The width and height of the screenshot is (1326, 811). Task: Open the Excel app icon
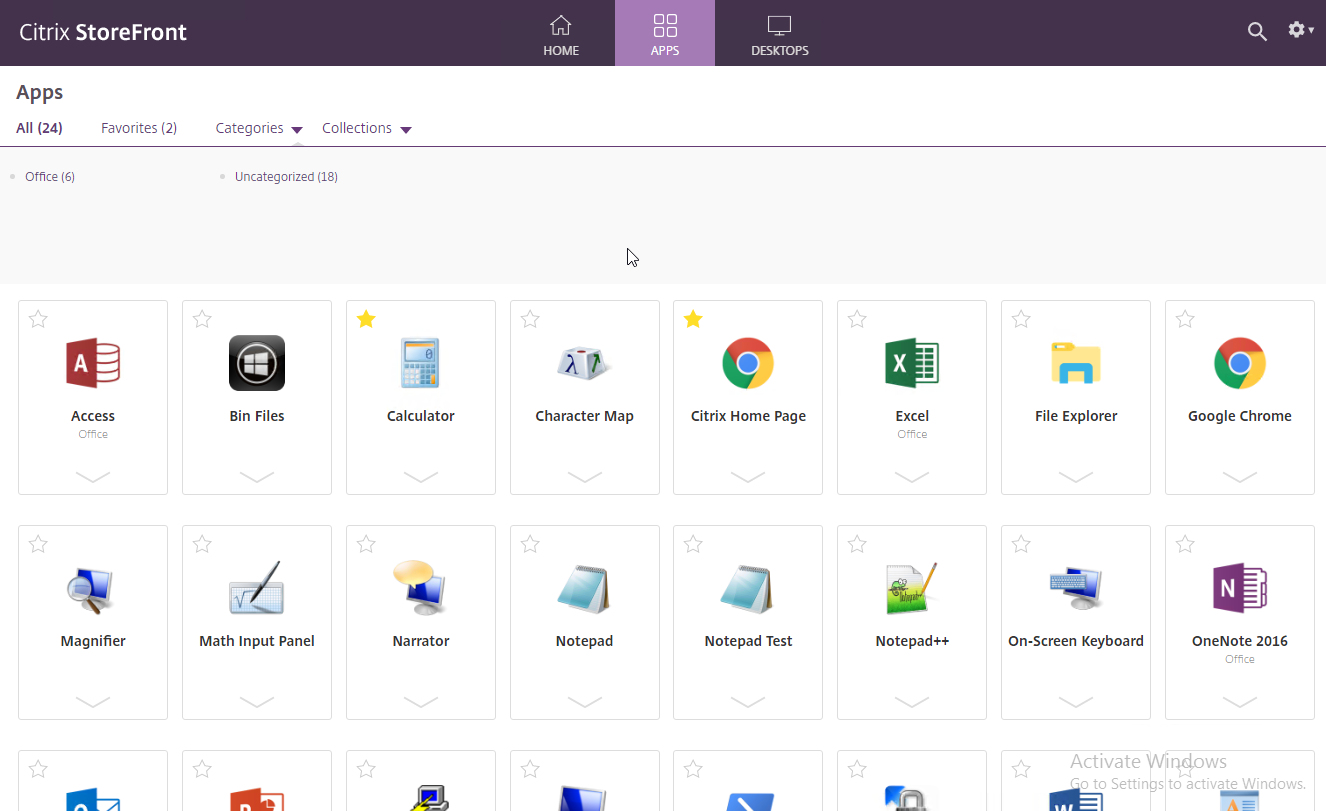(912, 363)
